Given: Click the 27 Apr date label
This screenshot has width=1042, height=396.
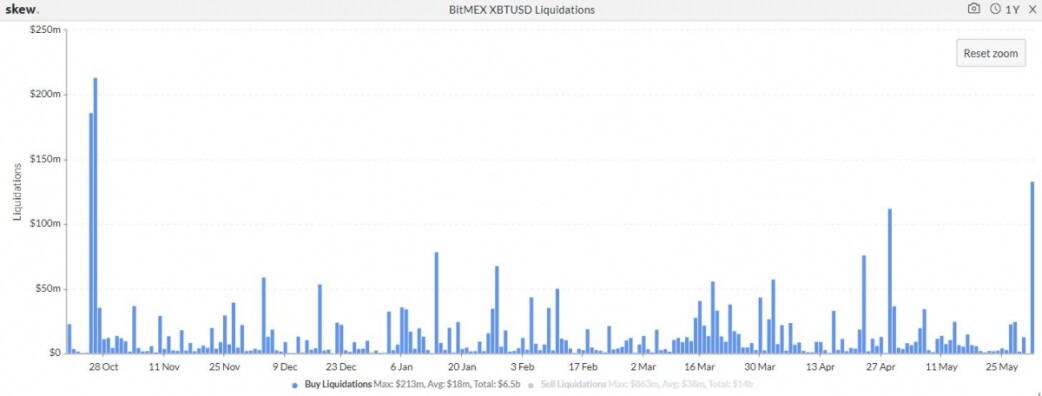Looking at the screenshot, I should [880, 367].
